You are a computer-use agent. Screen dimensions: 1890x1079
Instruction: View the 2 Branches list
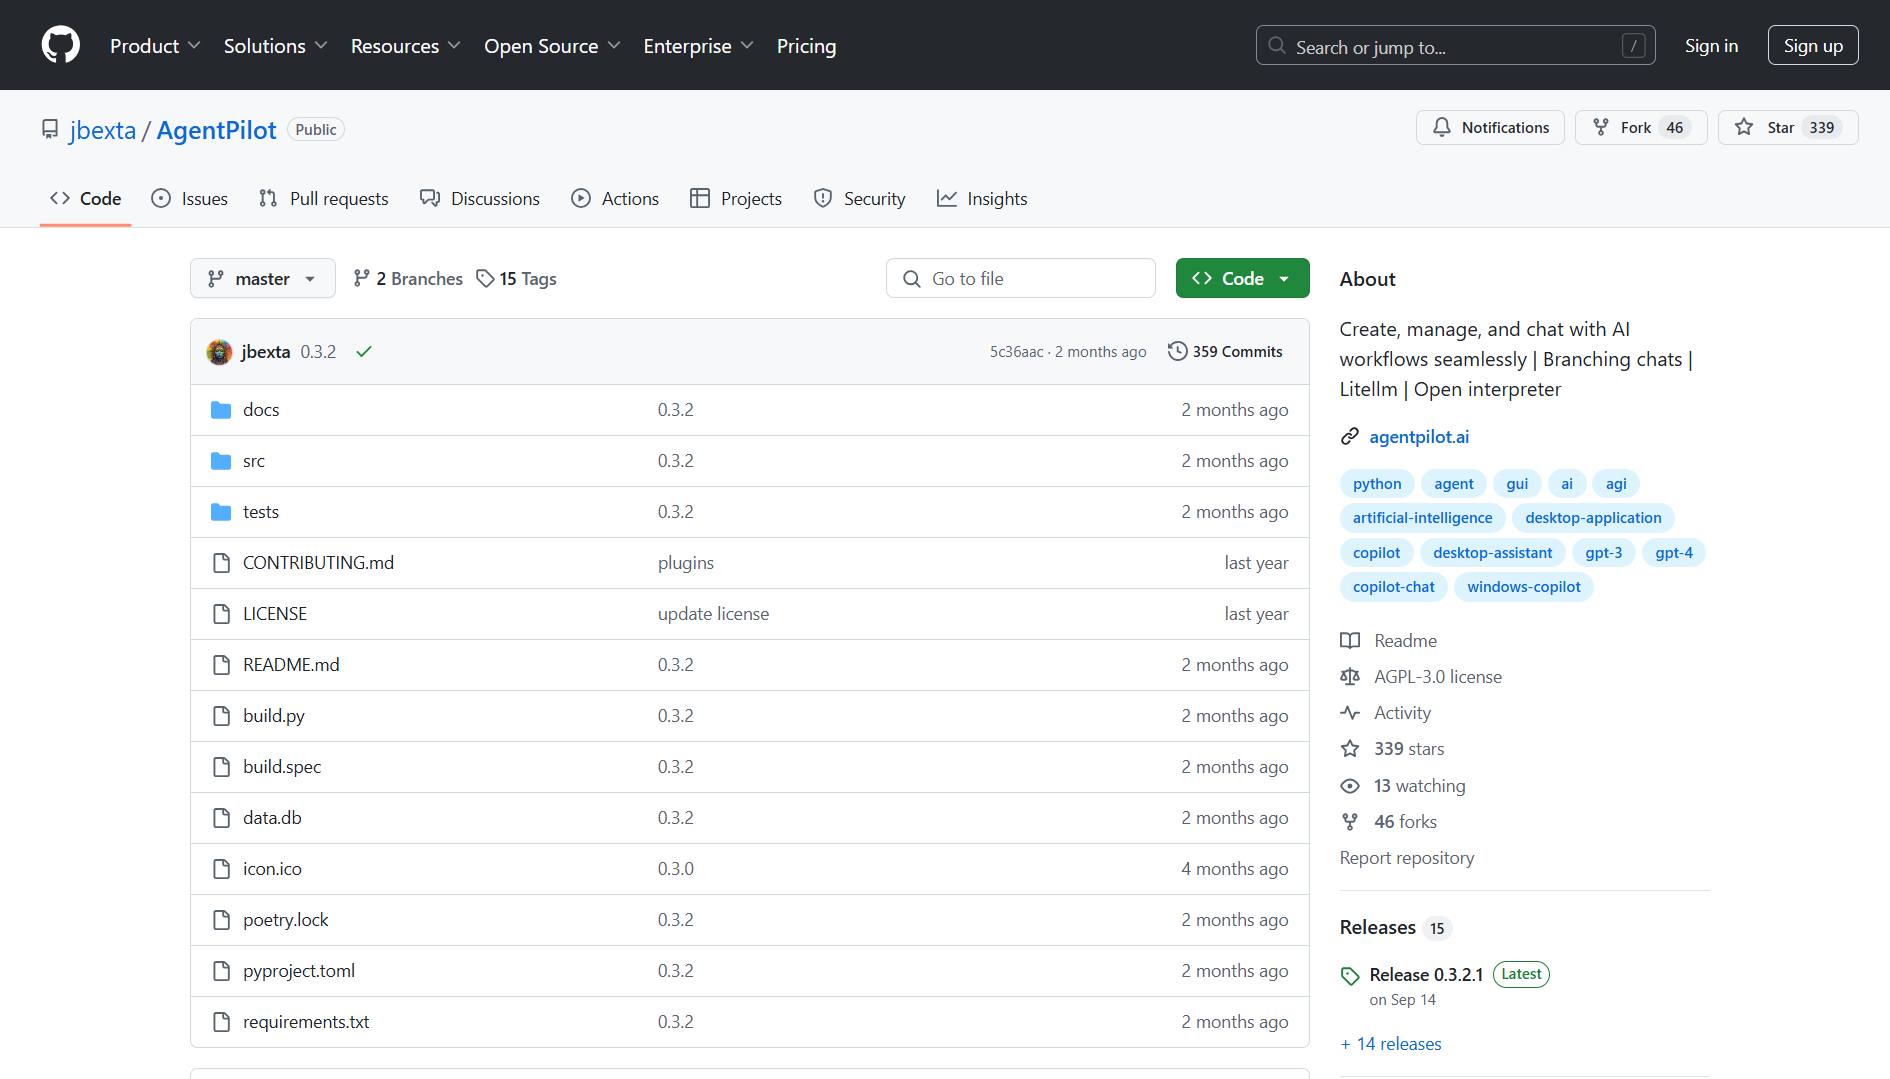pyautogui.click(x=408, y=279)
